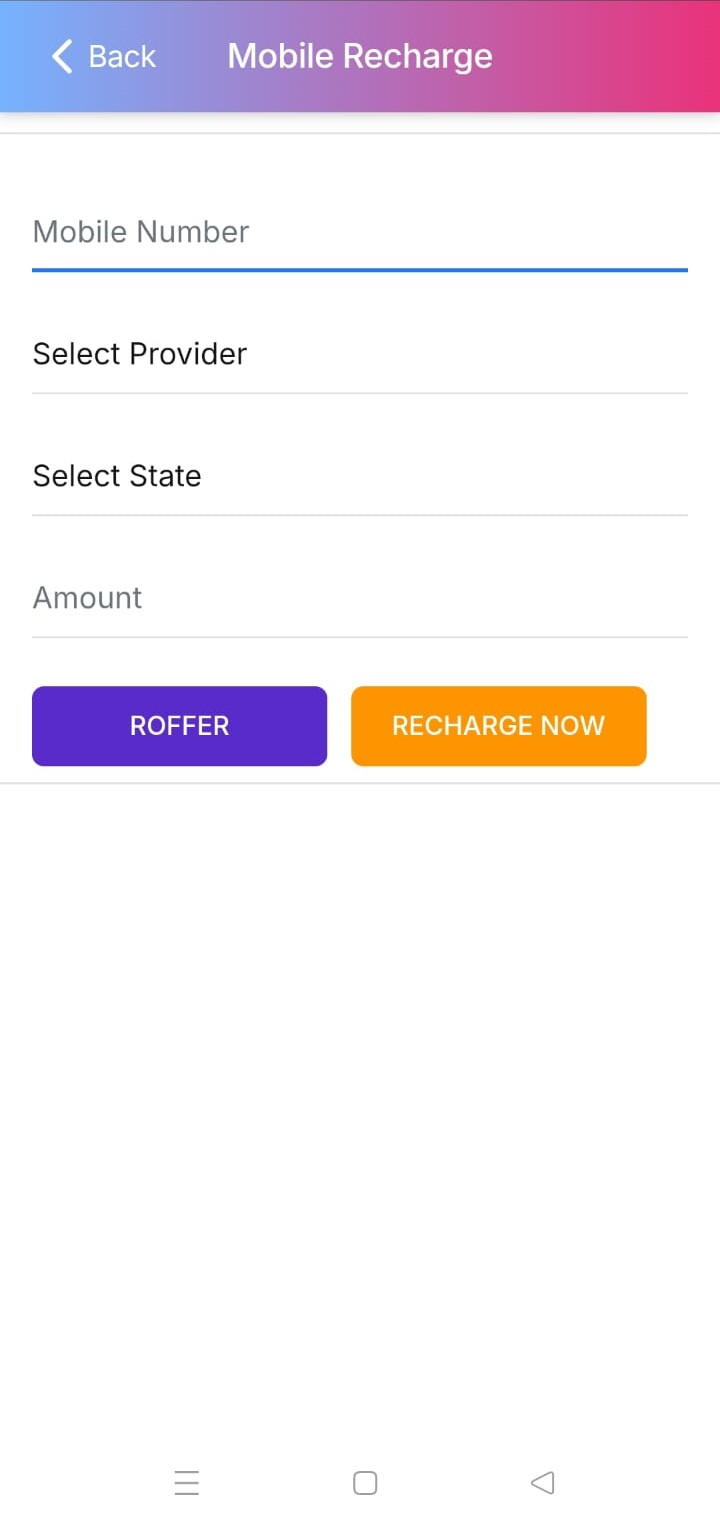720x1527 pixels.
Task: Click the Amount field placeholder text
Action: [88, 598]
